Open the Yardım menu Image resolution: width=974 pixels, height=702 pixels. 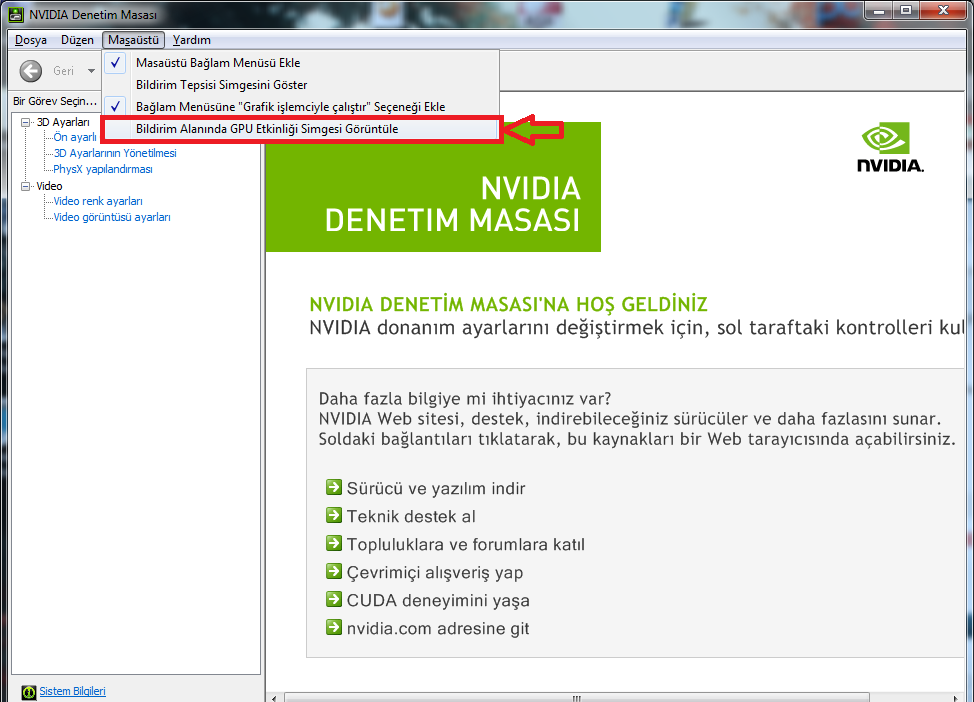click(x=191, y=40)
